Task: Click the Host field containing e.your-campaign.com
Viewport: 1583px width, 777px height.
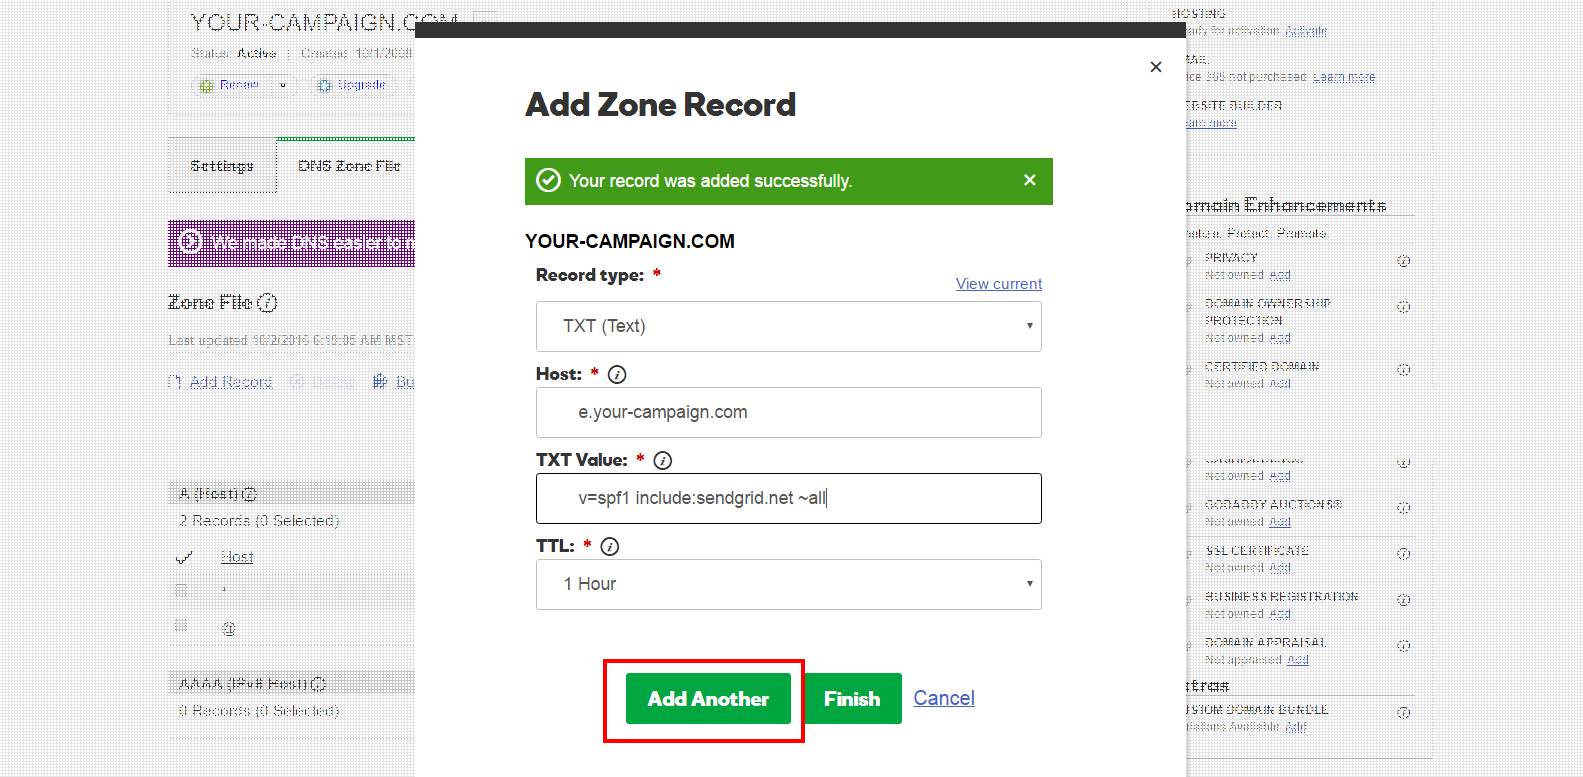Action: pos(788,412)
